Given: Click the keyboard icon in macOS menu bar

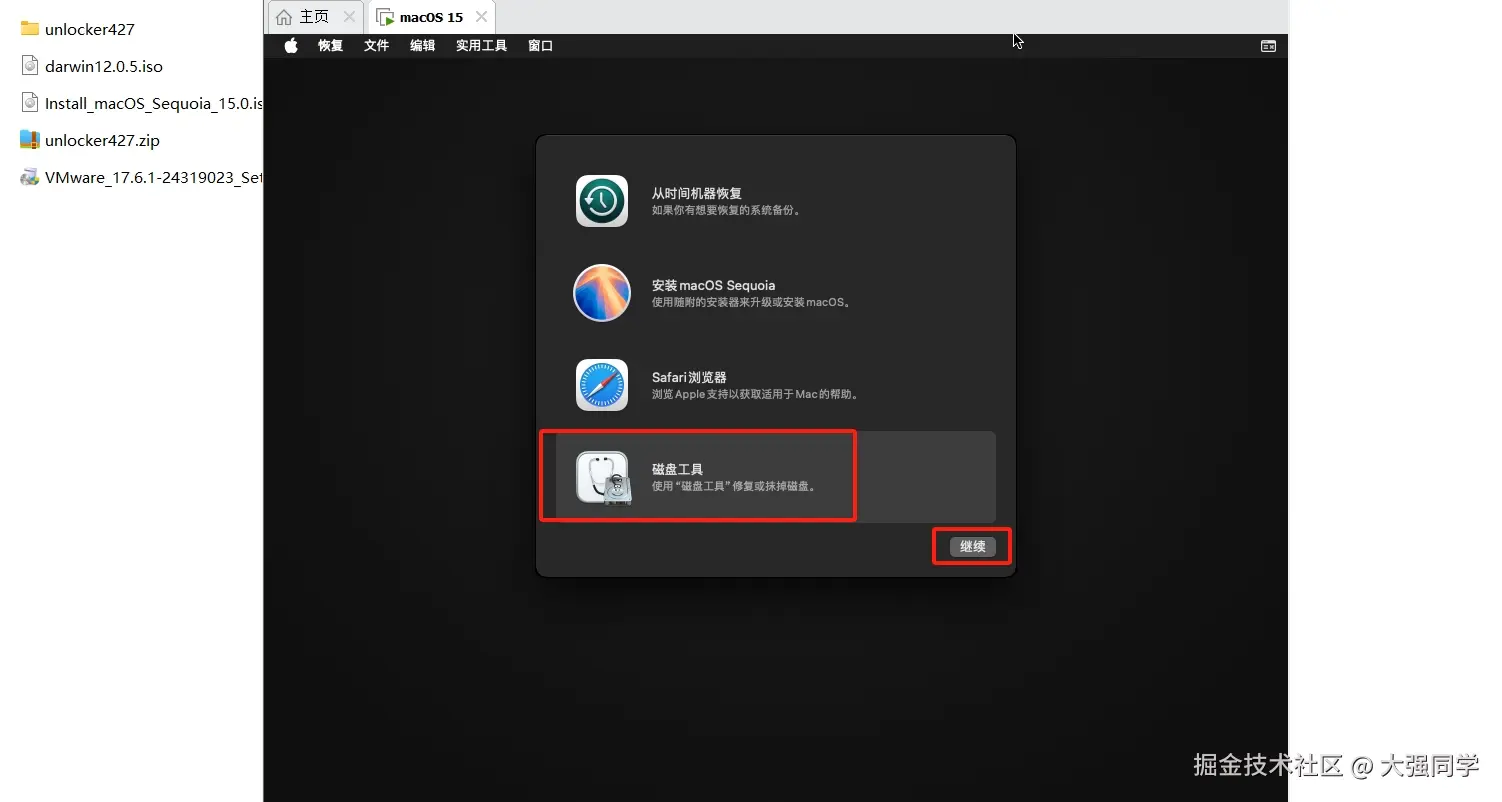Looking at the screenshot, I should click(1268, 46).
